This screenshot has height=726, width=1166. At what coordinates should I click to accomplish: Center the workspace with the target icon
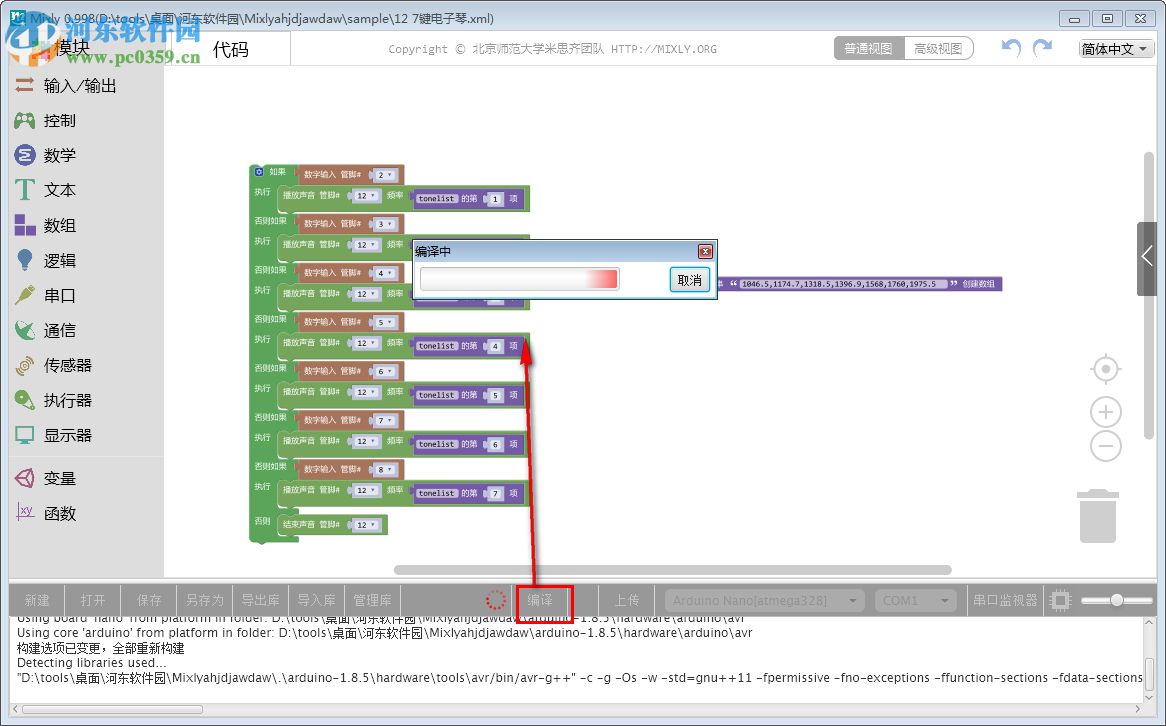coord(1105,368)
